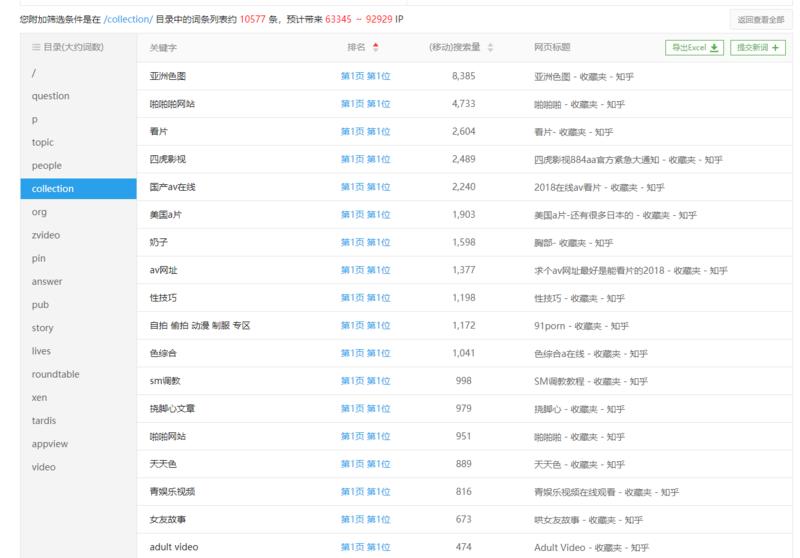Image resolution: width=800 pixels, height=558 pixels.
Task: Select the roundtable directory
Action: tap(56, 374)
